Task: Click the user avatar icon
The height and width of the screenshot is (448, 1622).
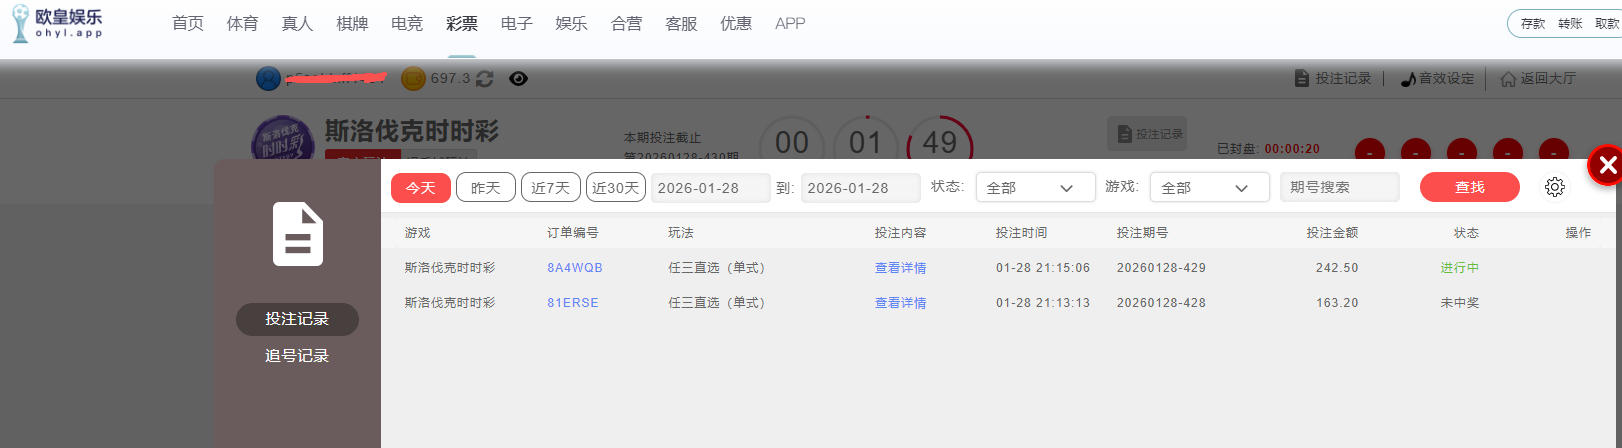Action: point(268,78)
